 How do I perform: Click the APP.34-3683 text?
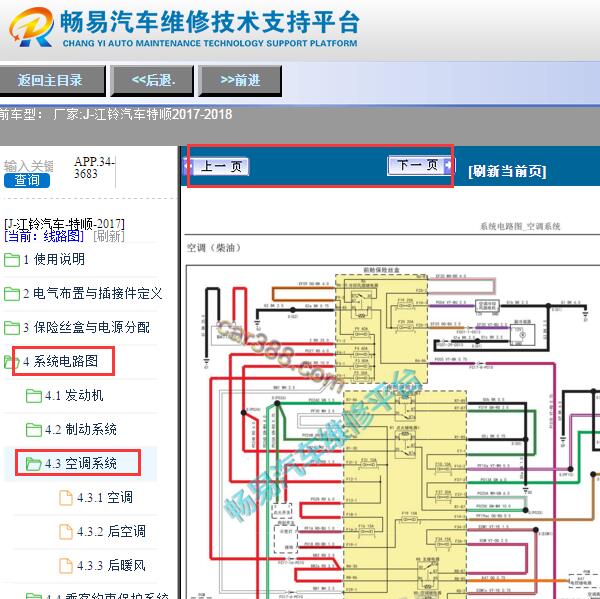95,168
